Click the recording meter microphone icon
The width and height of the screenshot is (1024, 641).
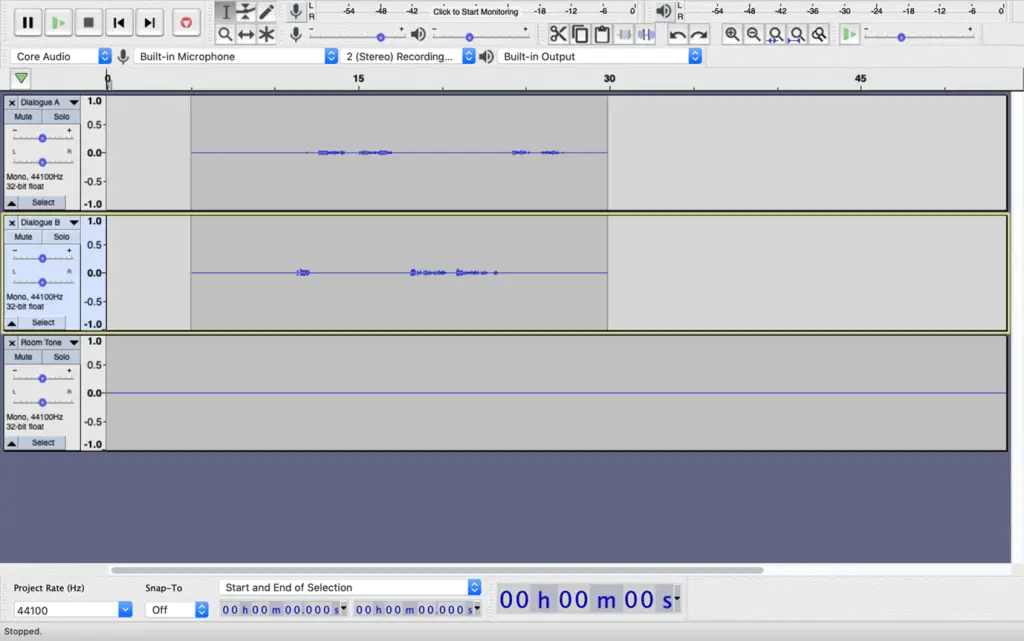tap(296, 11)
